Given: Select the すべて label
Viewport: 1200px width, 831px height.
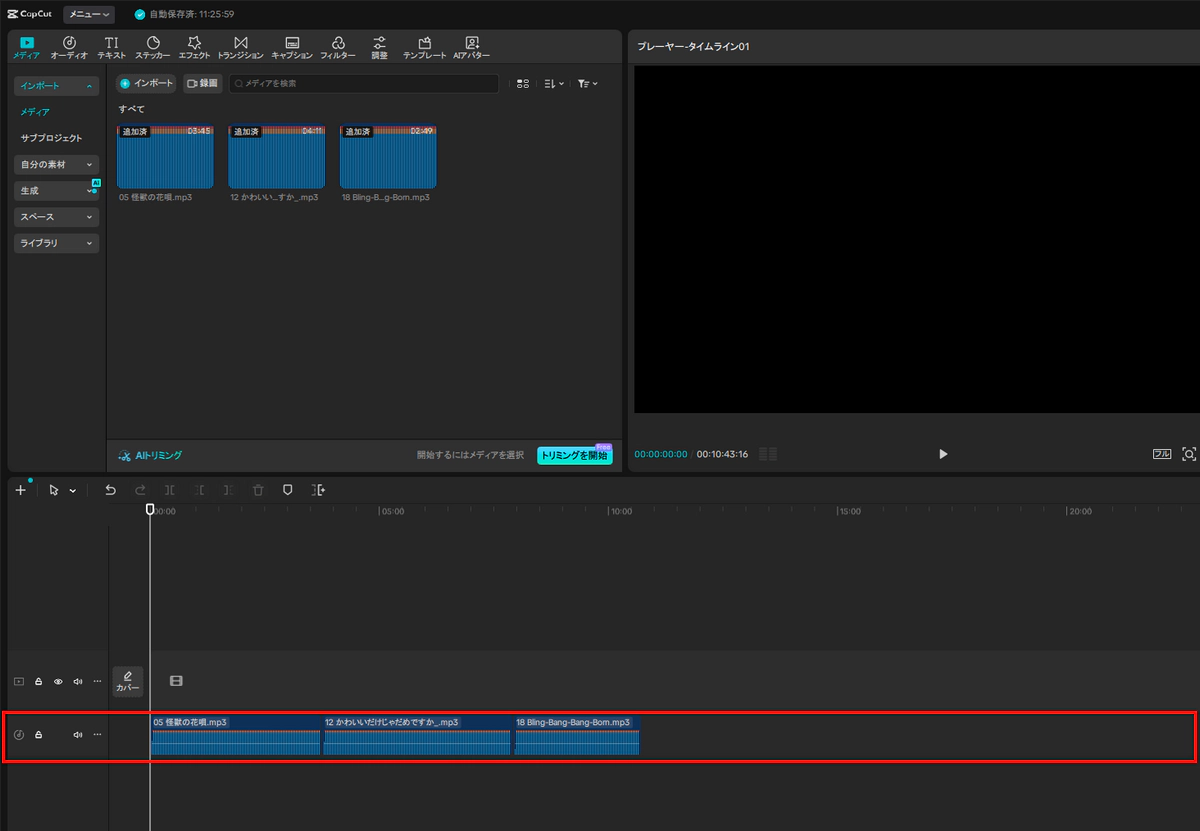Looking at the screenshot, I should point(132,108).
